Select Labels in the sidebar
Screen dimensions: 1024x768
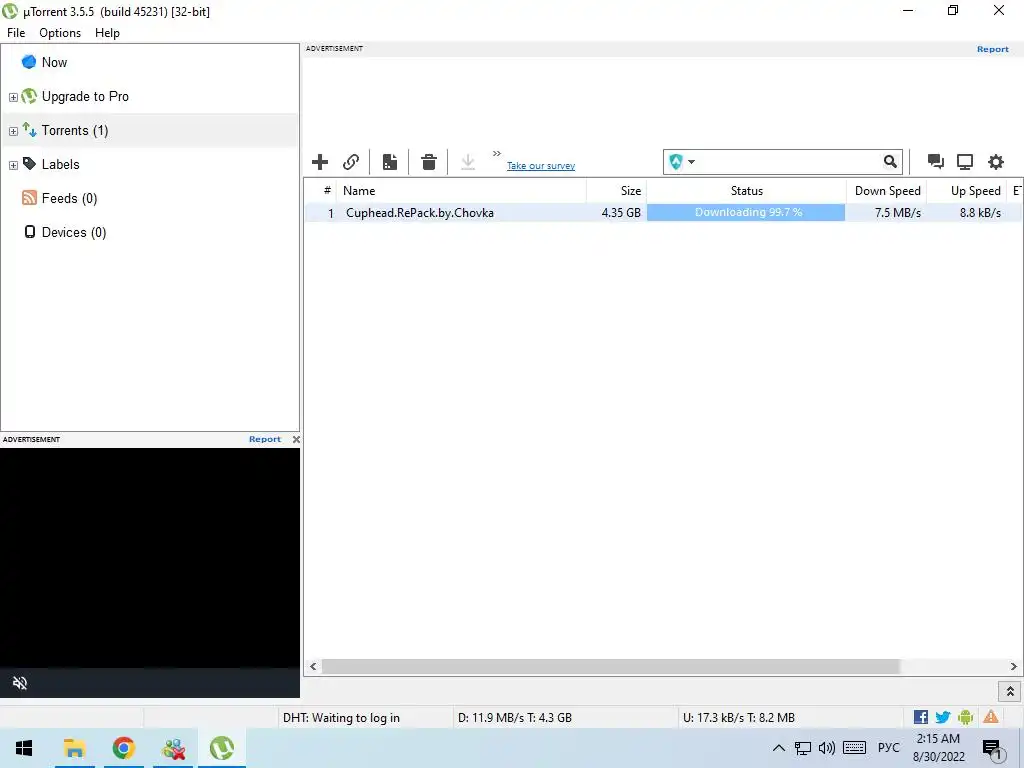point(61,164)
